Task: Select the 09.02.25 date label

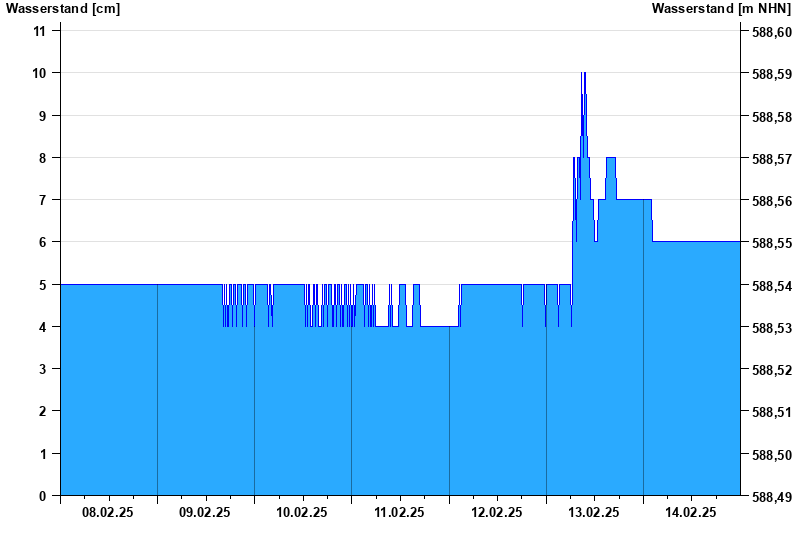Action: pyautogui.click(x=205, y=512)
